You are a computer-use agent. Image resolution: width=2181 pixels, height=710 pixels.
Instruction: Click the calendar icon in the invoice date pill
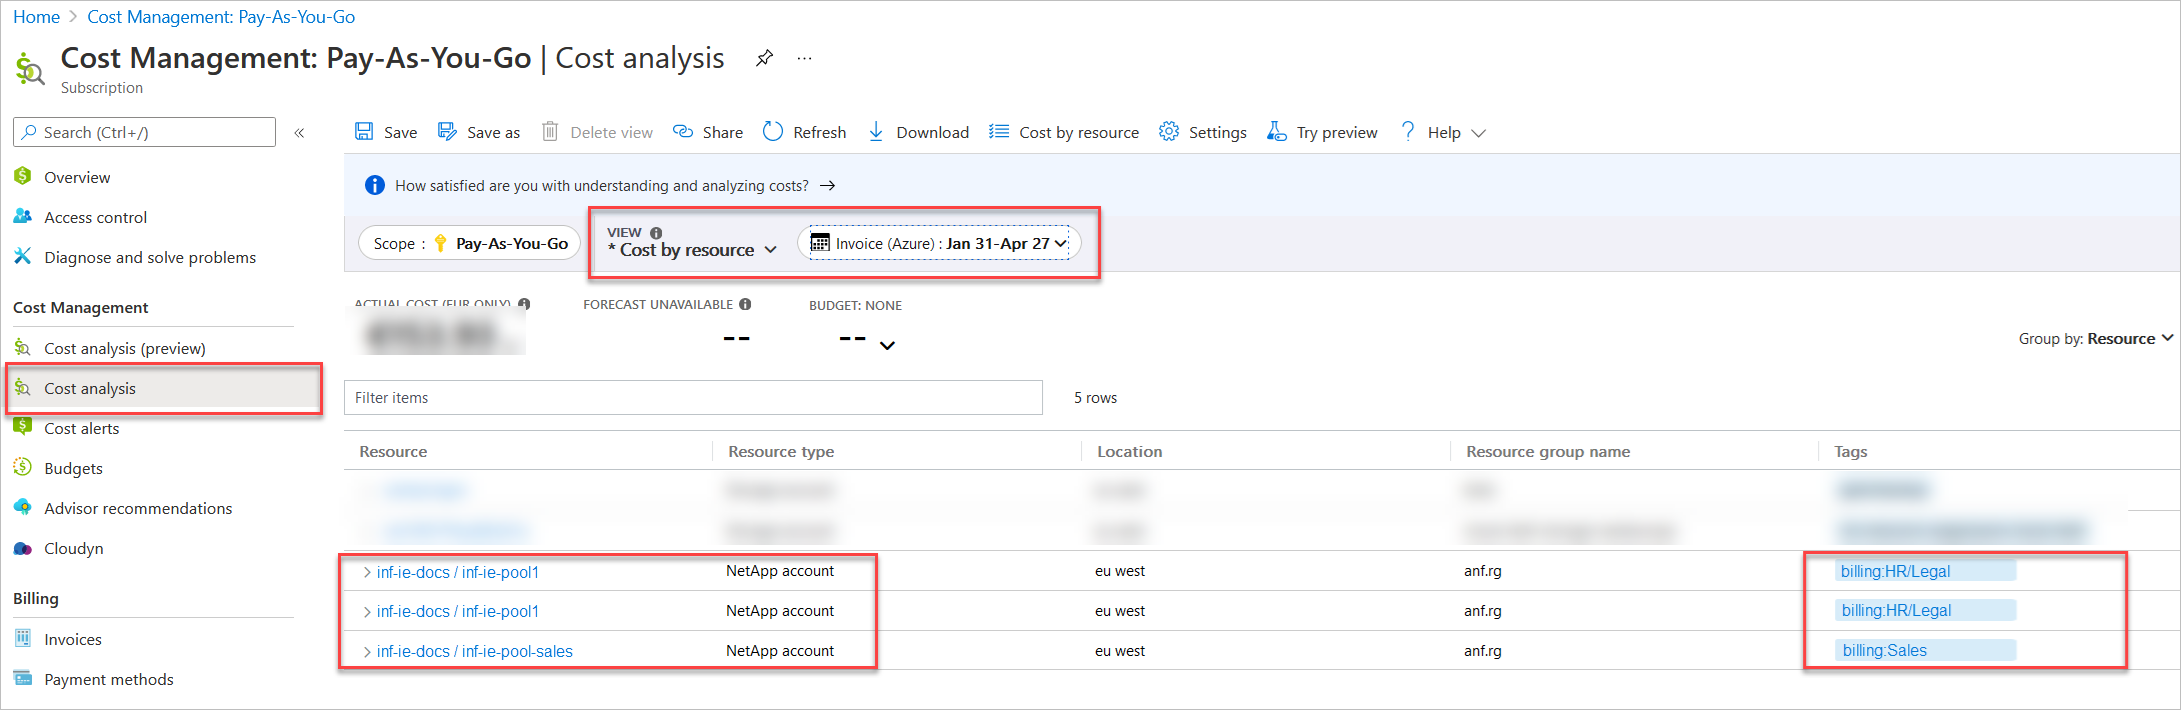coord(820,243)
